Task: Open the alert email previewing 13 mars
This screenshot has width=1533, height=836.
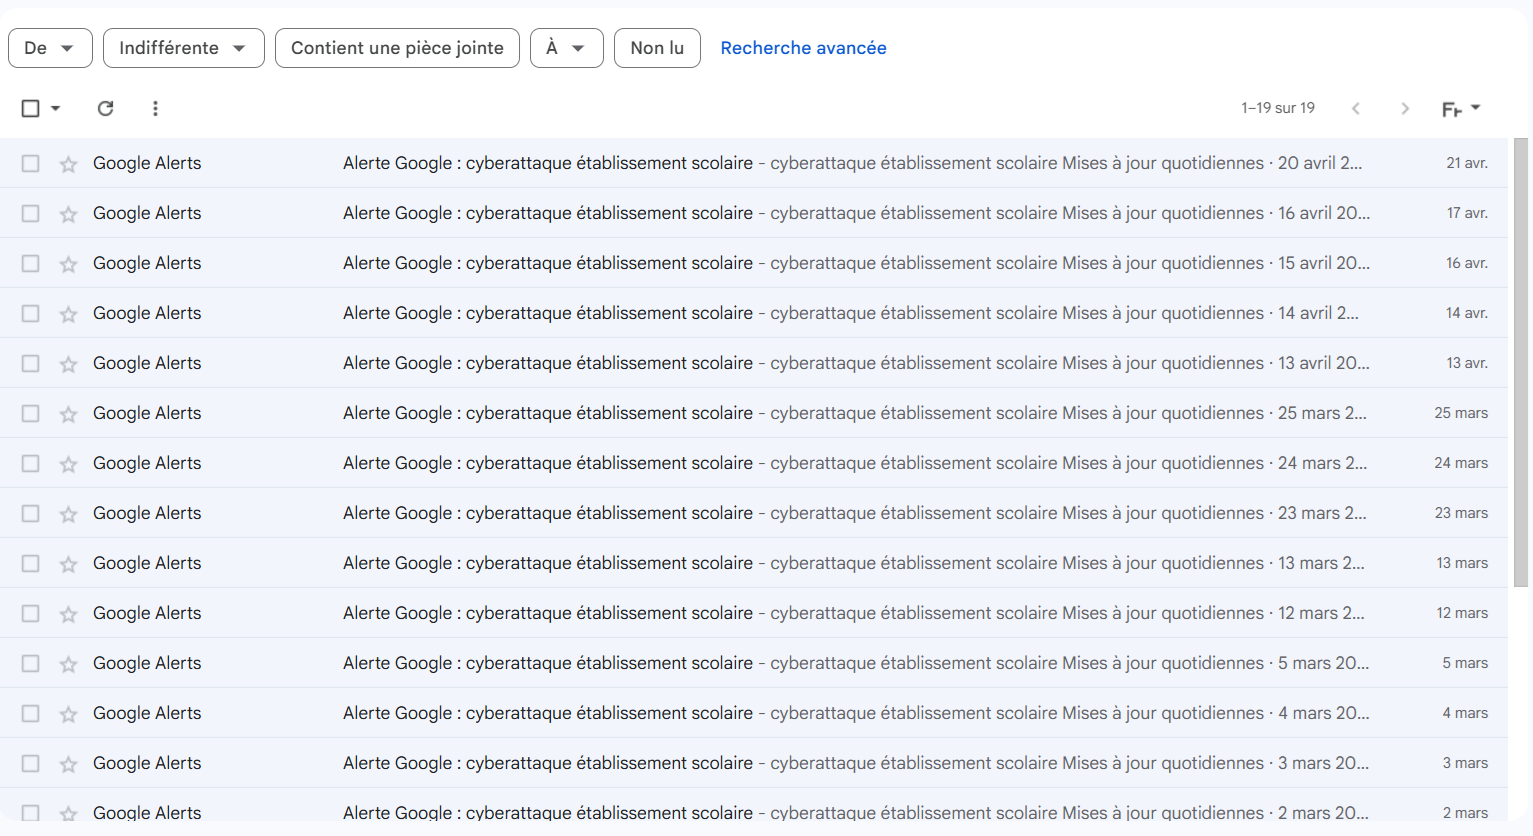Action: pos(754,563)
